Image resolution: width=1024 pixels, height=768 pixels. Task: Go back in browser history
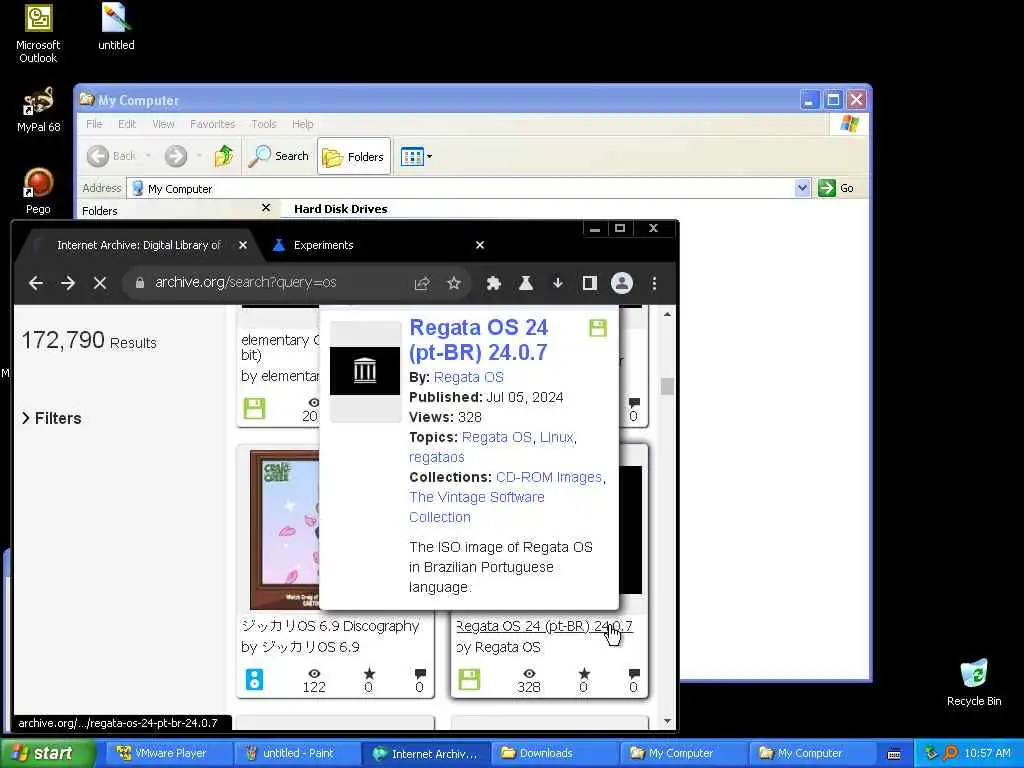[36, 283]
